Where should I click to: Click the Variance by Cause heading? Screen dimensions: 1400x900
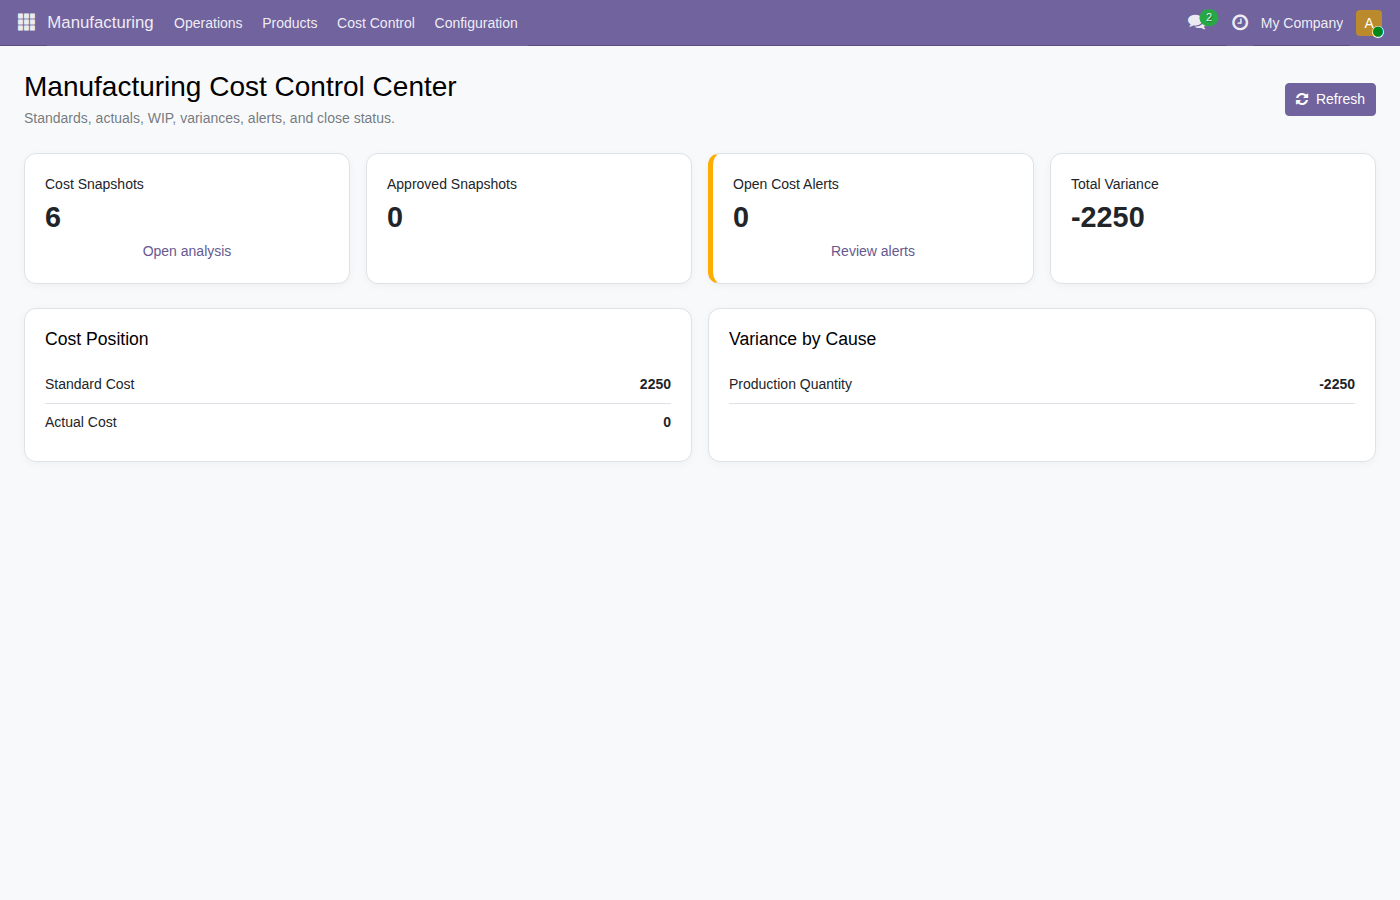(802, 339)
